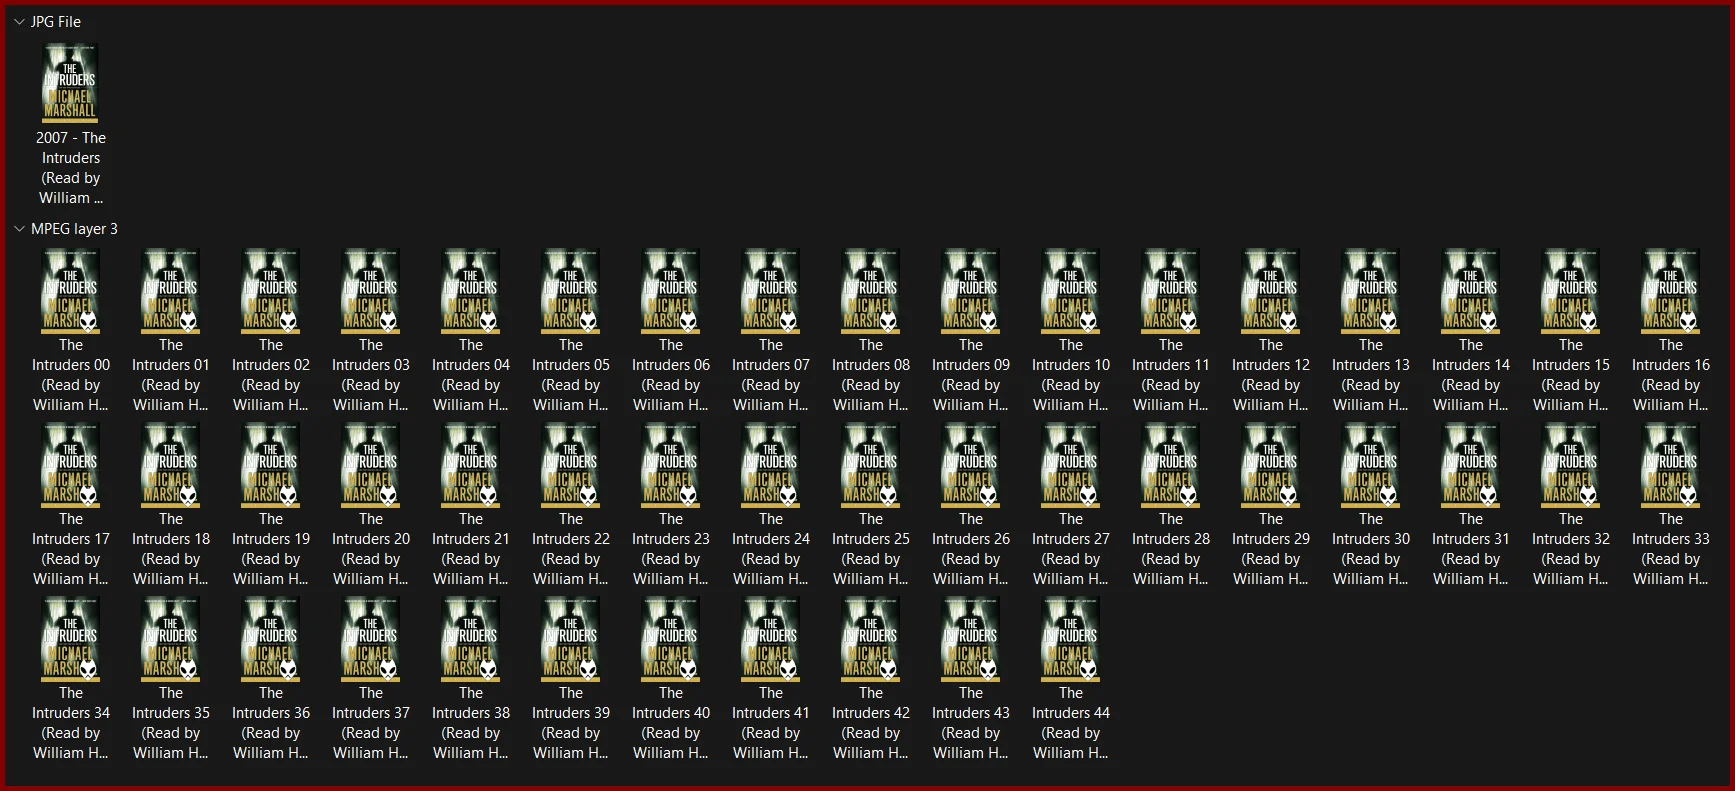Select The Intruders 12 MP3 file icon
This screenshot has height=791, width=1735.
click(1271, 291)
